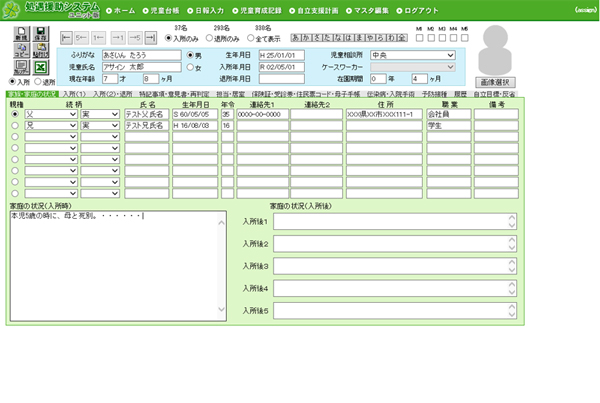Click the green Excel export icon

coord(41,67)
